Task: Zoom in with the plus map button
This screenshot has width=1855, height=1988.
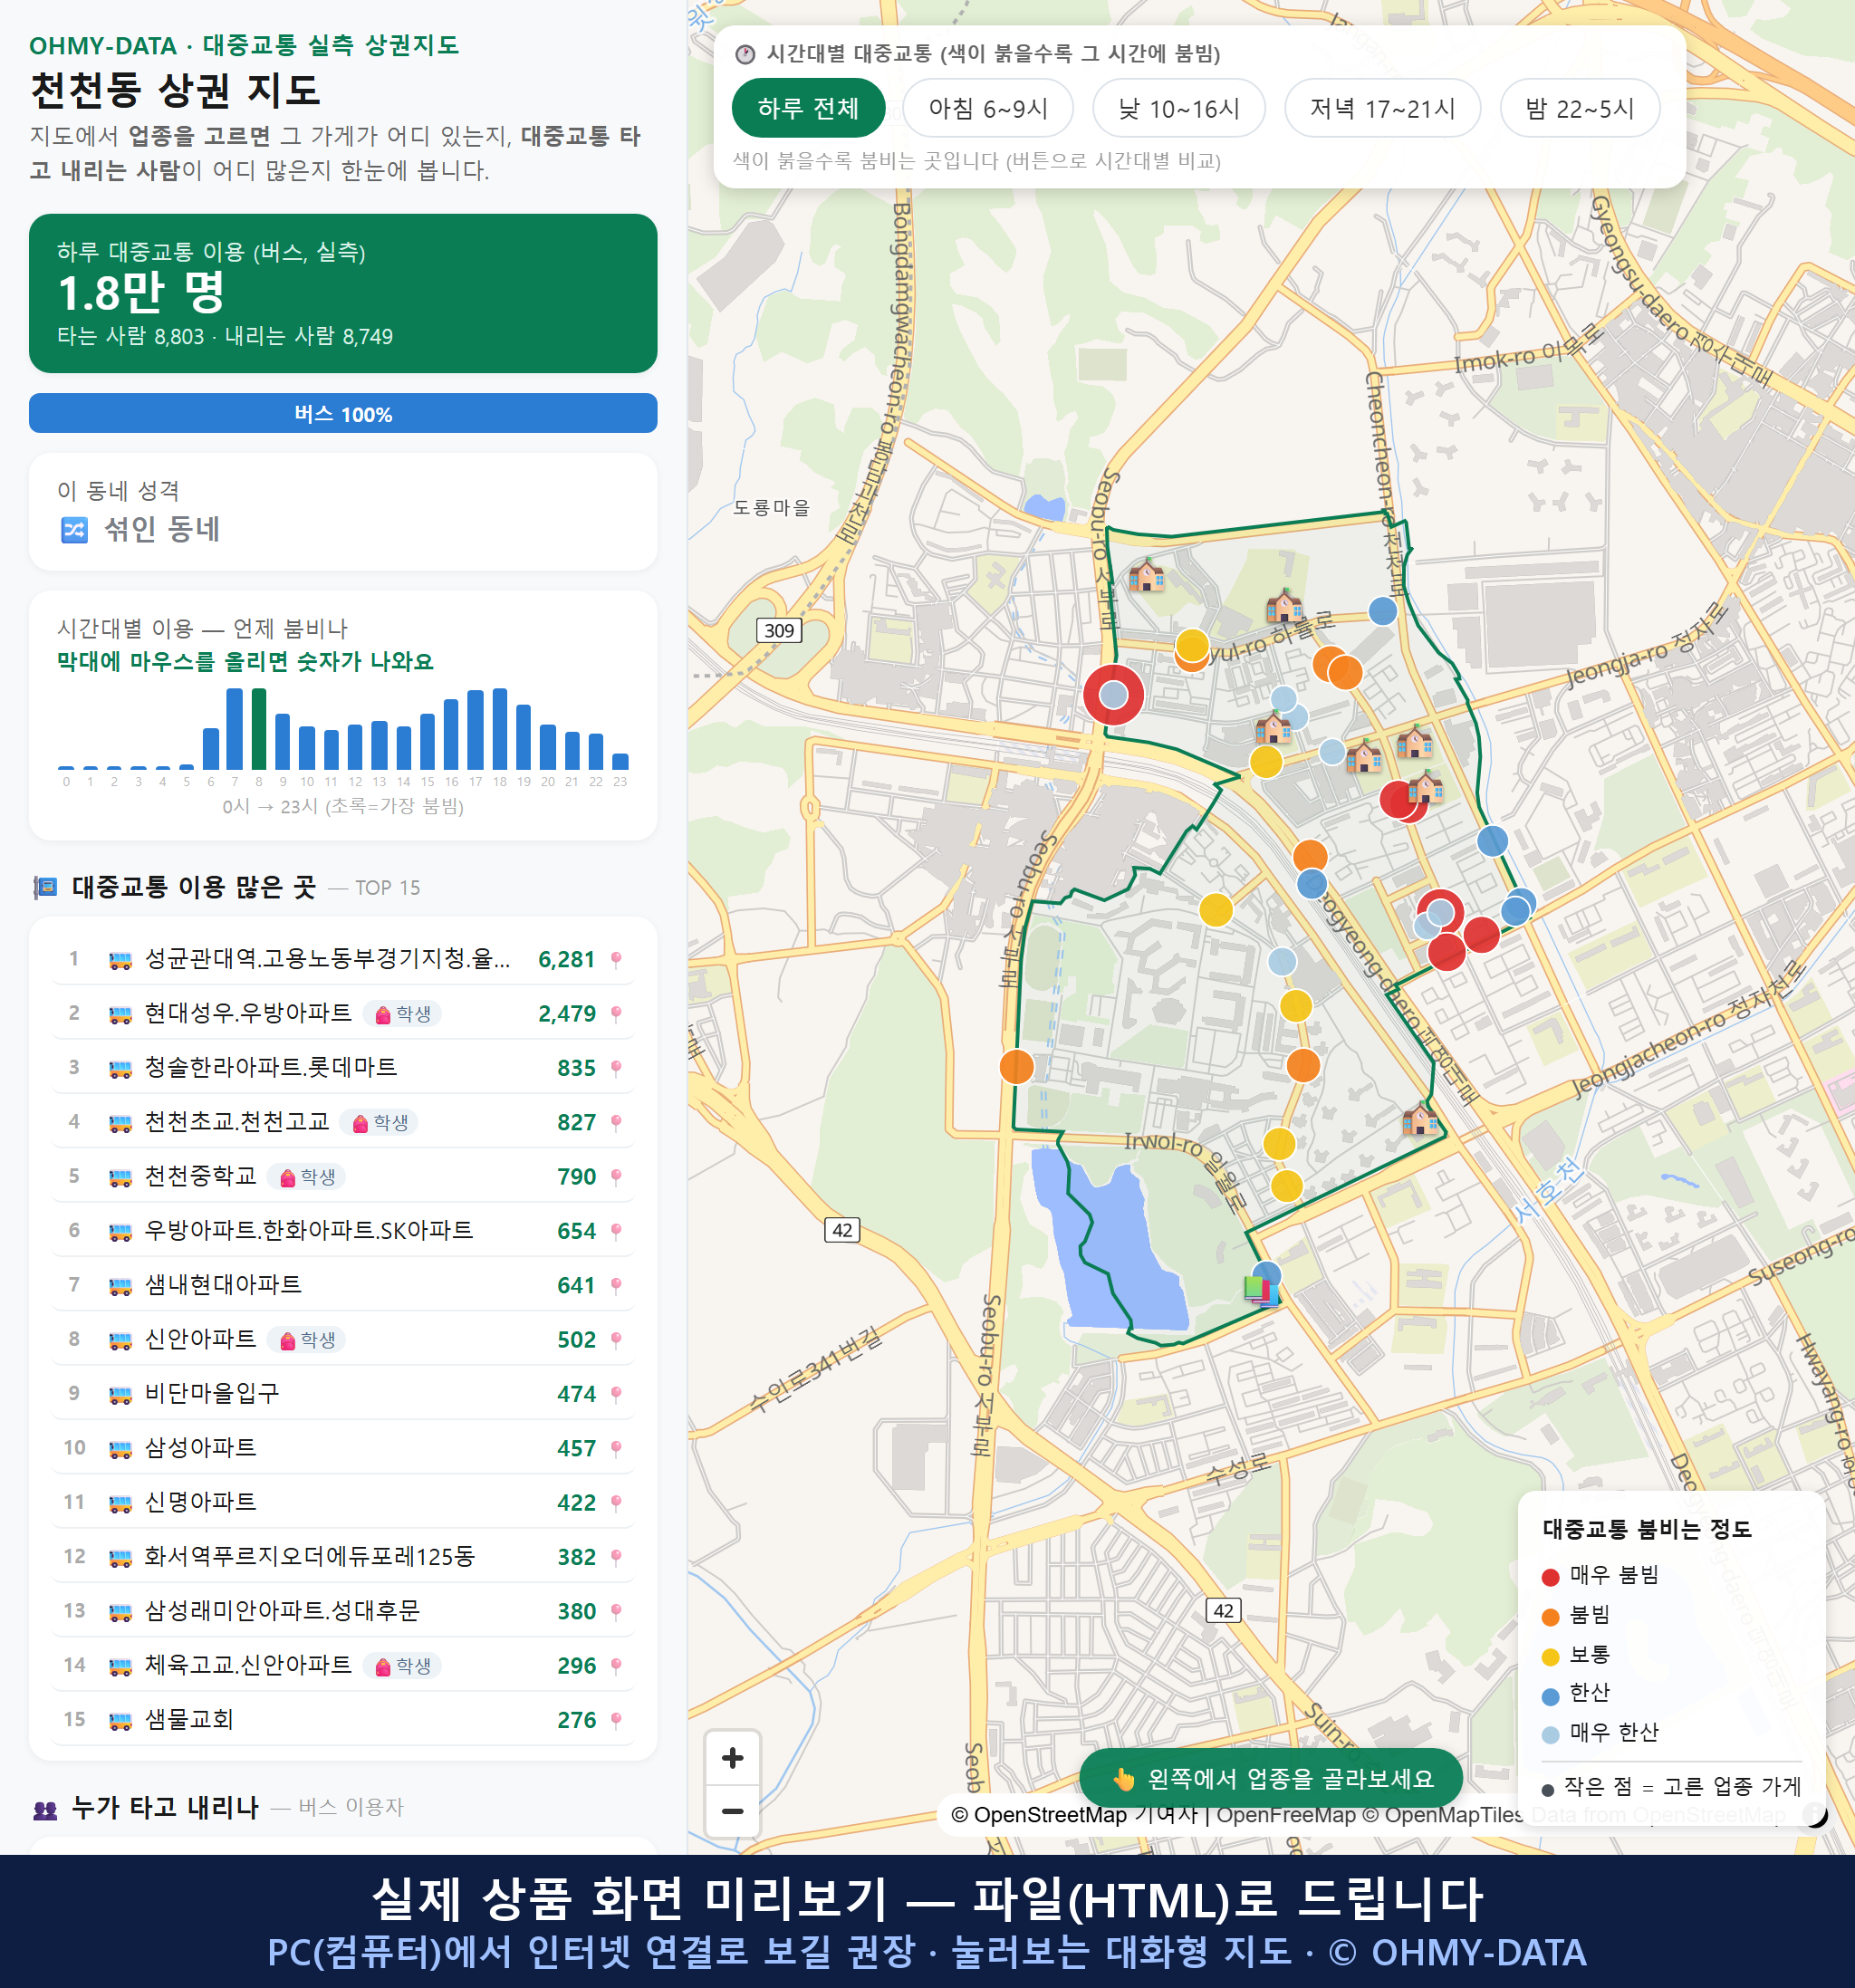Action: [732, 1758]
